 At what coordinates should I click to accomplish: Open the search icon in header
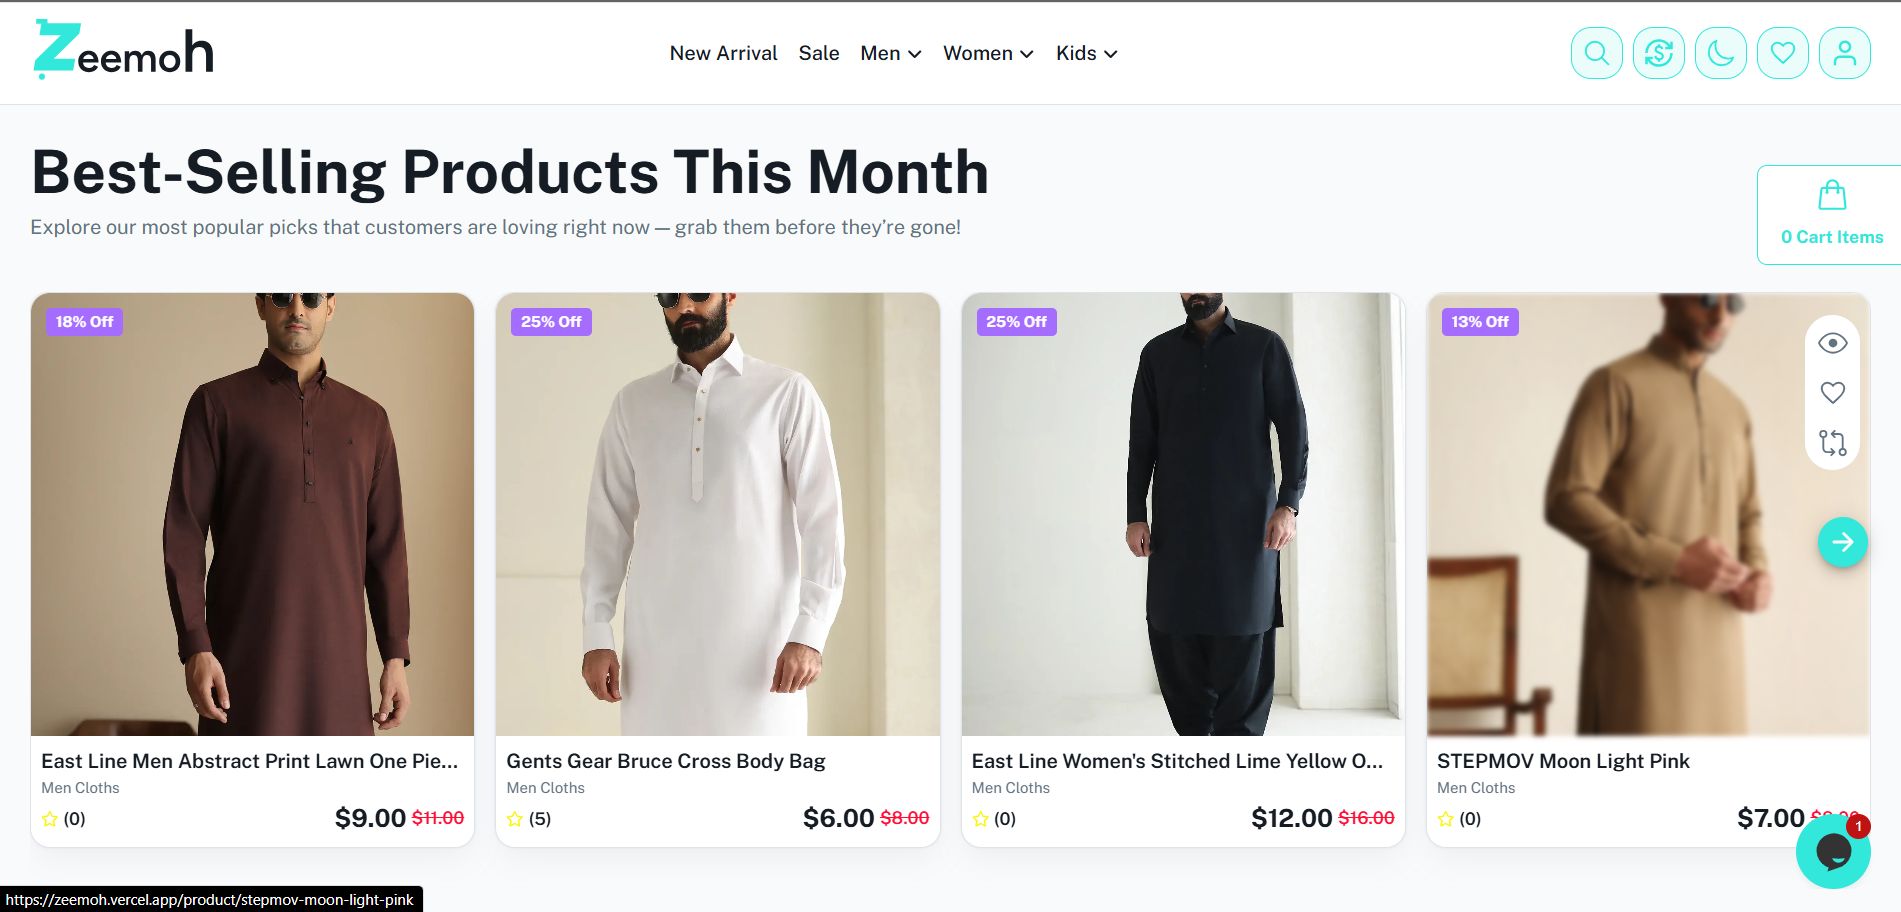pyautogui.click(x=1596, y=53)
